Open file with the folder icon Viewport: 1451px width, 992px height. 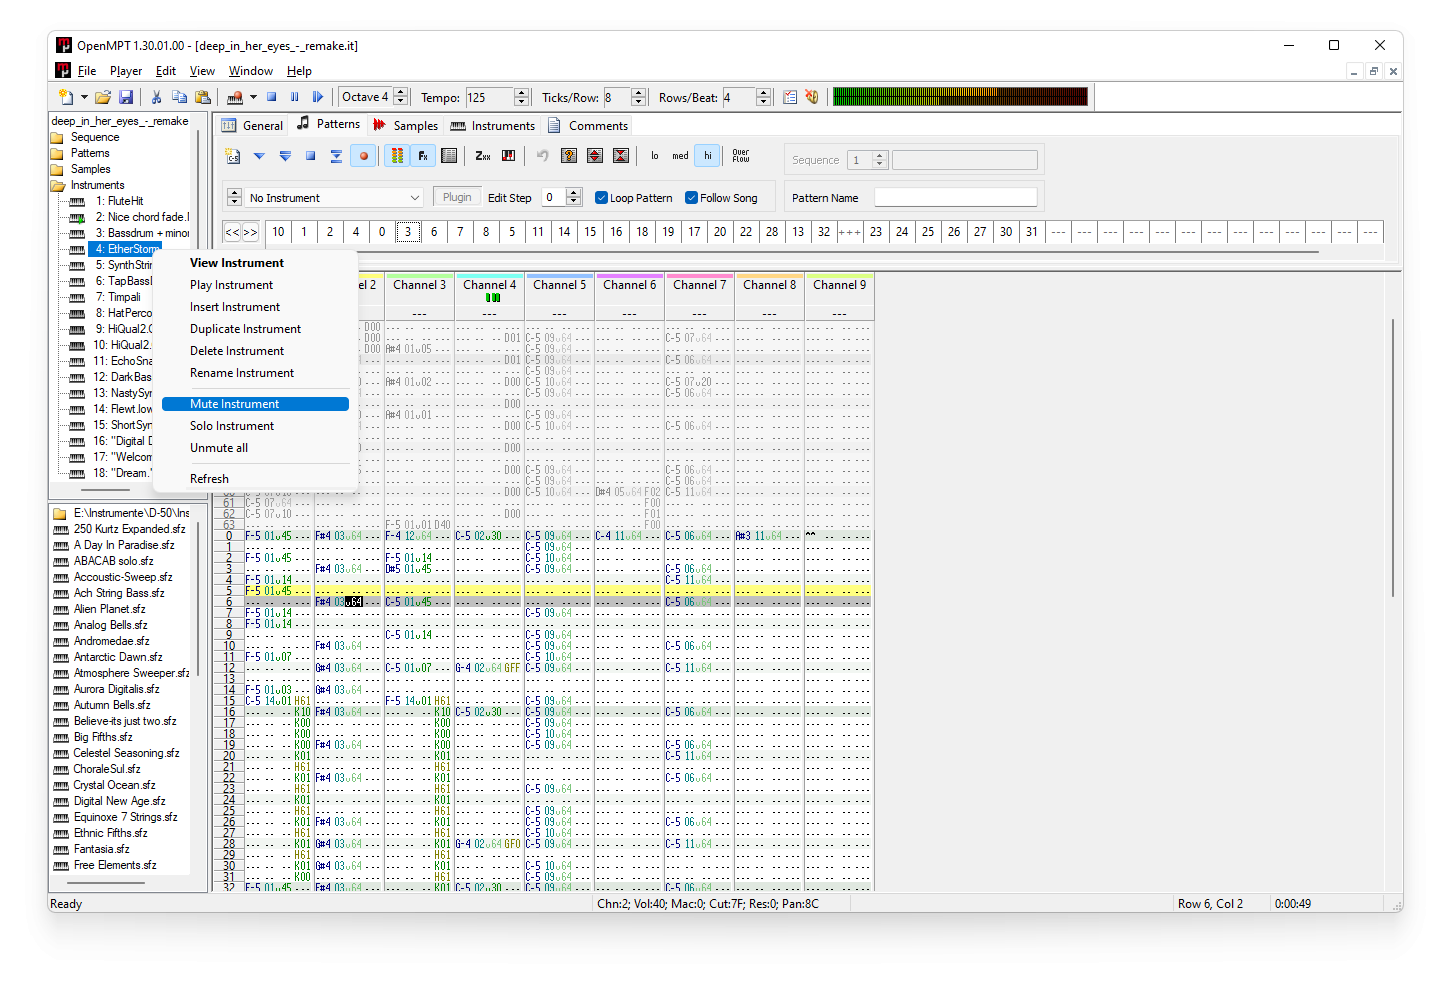tap(102, 97)
